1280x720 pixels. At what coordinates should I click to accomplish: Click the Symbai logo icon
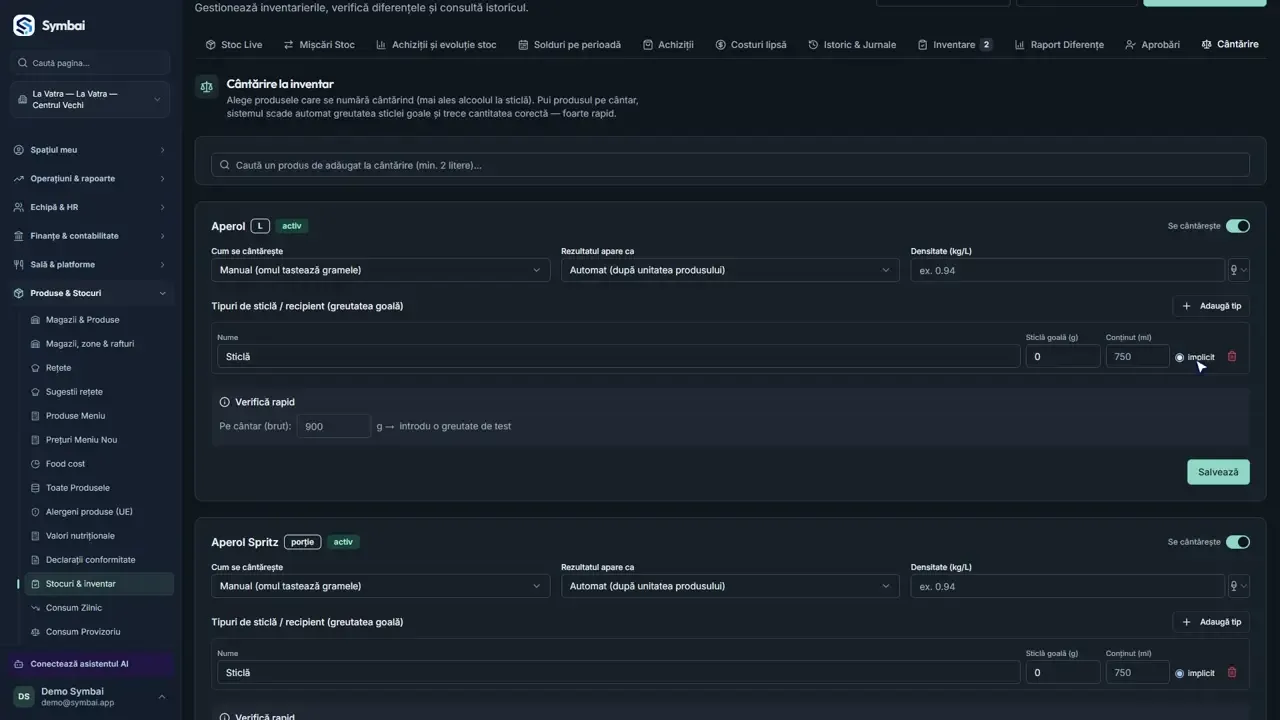pos(23,25)
